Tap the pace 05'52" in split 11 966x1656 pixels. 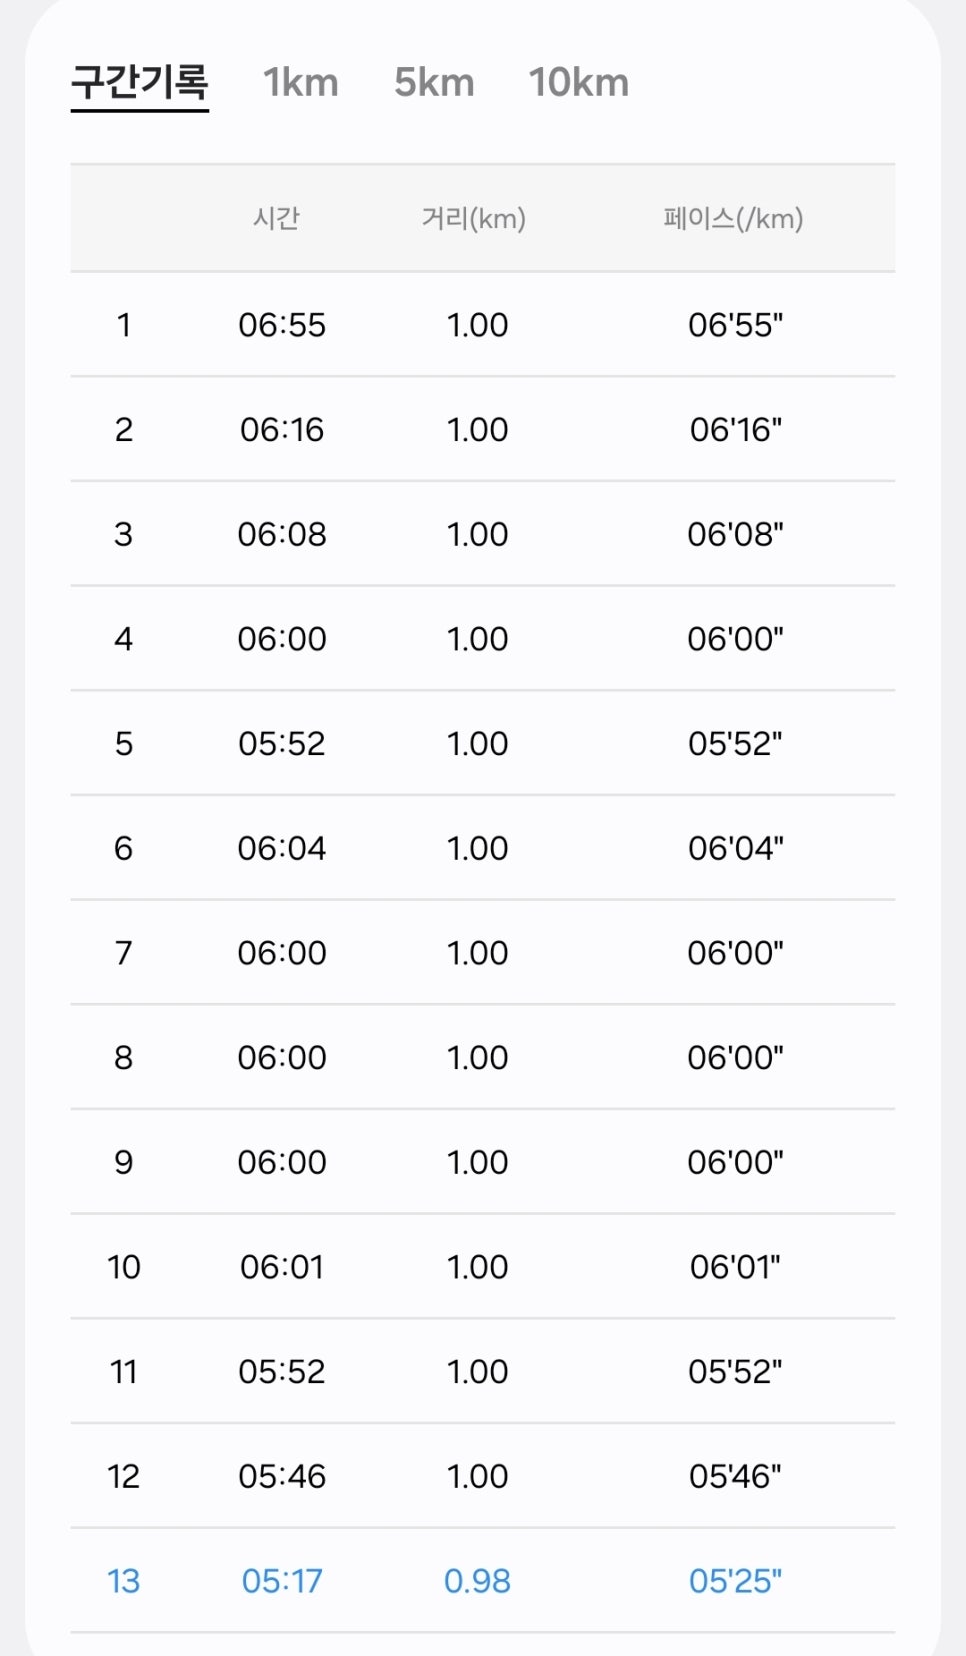[x=735, y=1372]
